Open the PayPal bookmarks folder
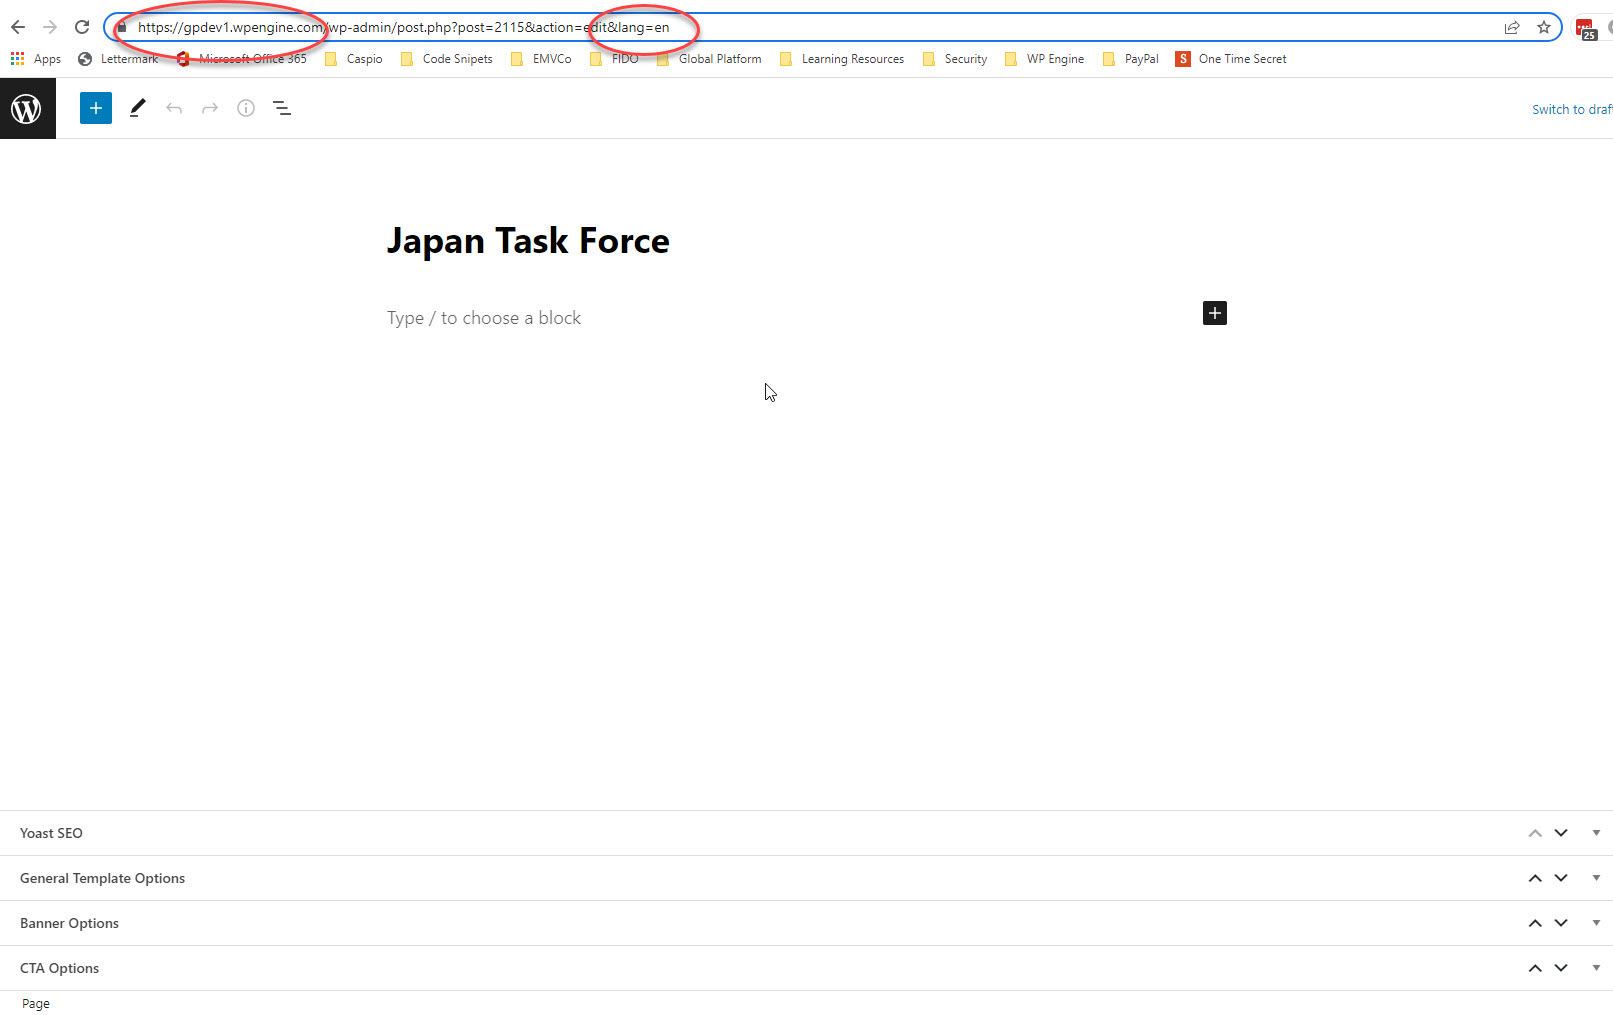The width and height of the screenshot is (1613, 1015). coord(1131,59)
